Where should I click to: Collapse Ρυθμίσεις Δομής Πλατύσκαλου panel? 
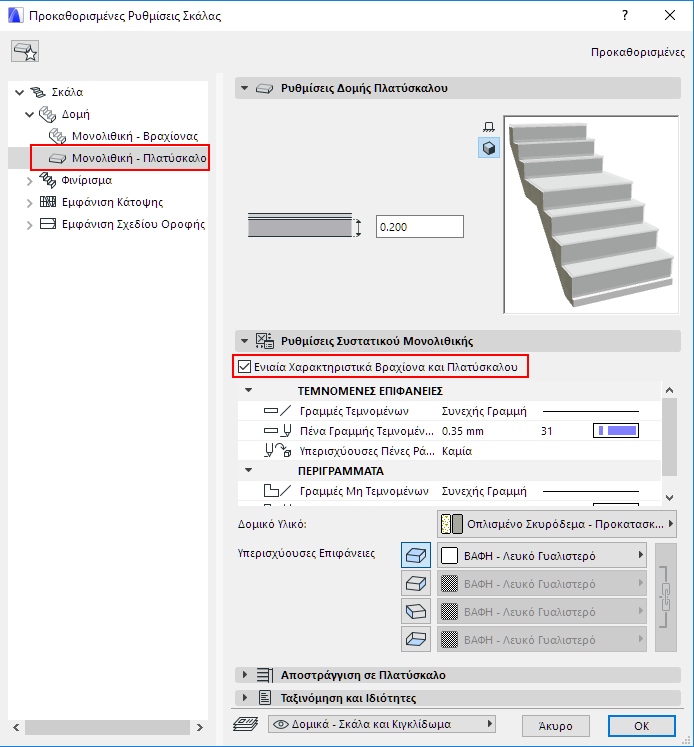tap(244, 88)
